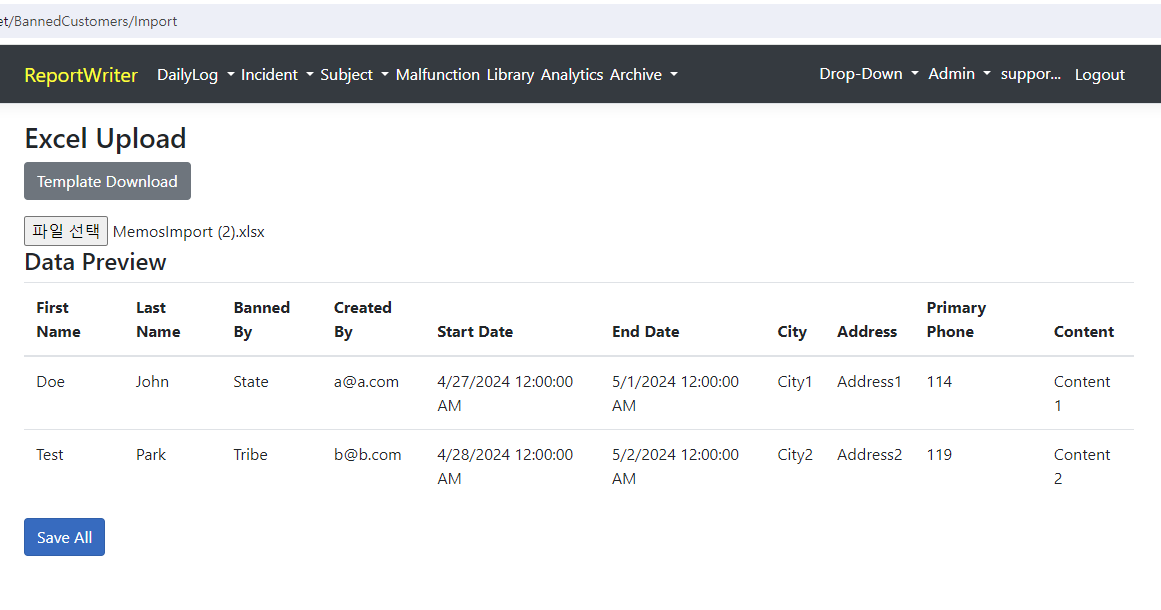Navigate to the Analytics section

572,74
